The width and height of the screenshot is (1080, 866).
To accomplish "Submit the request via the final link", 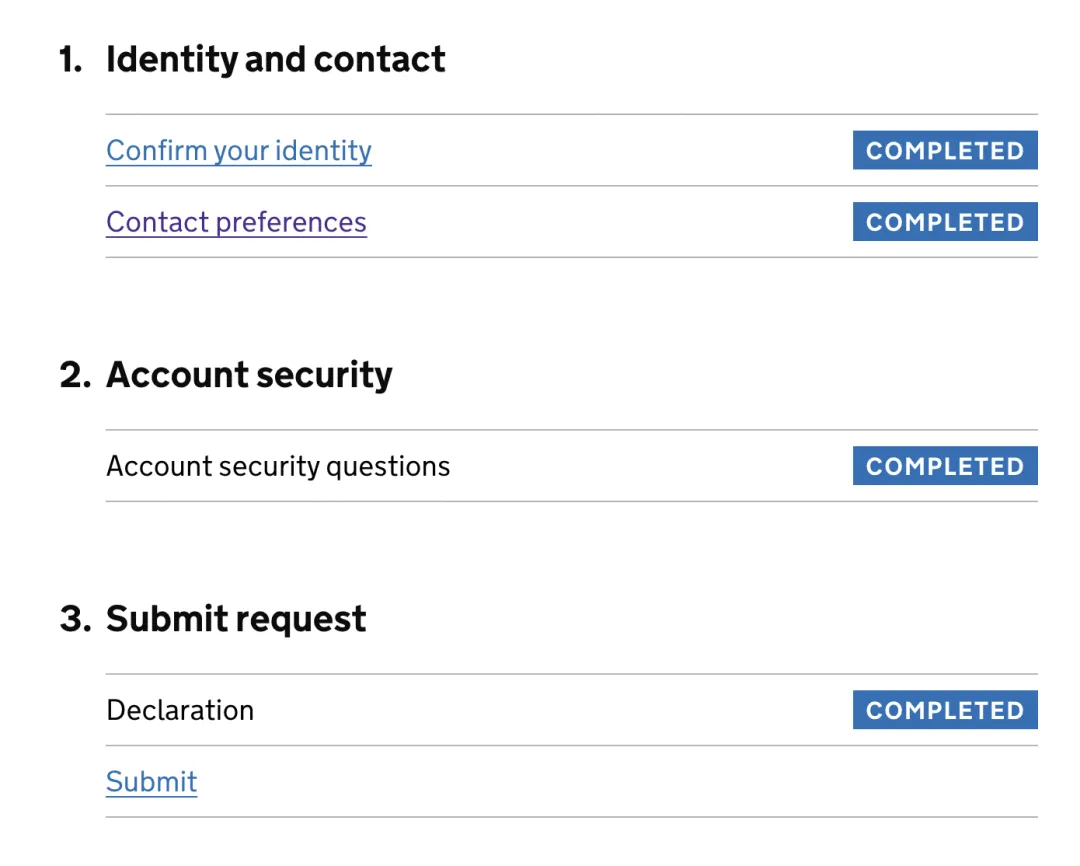I will point(151,782).
